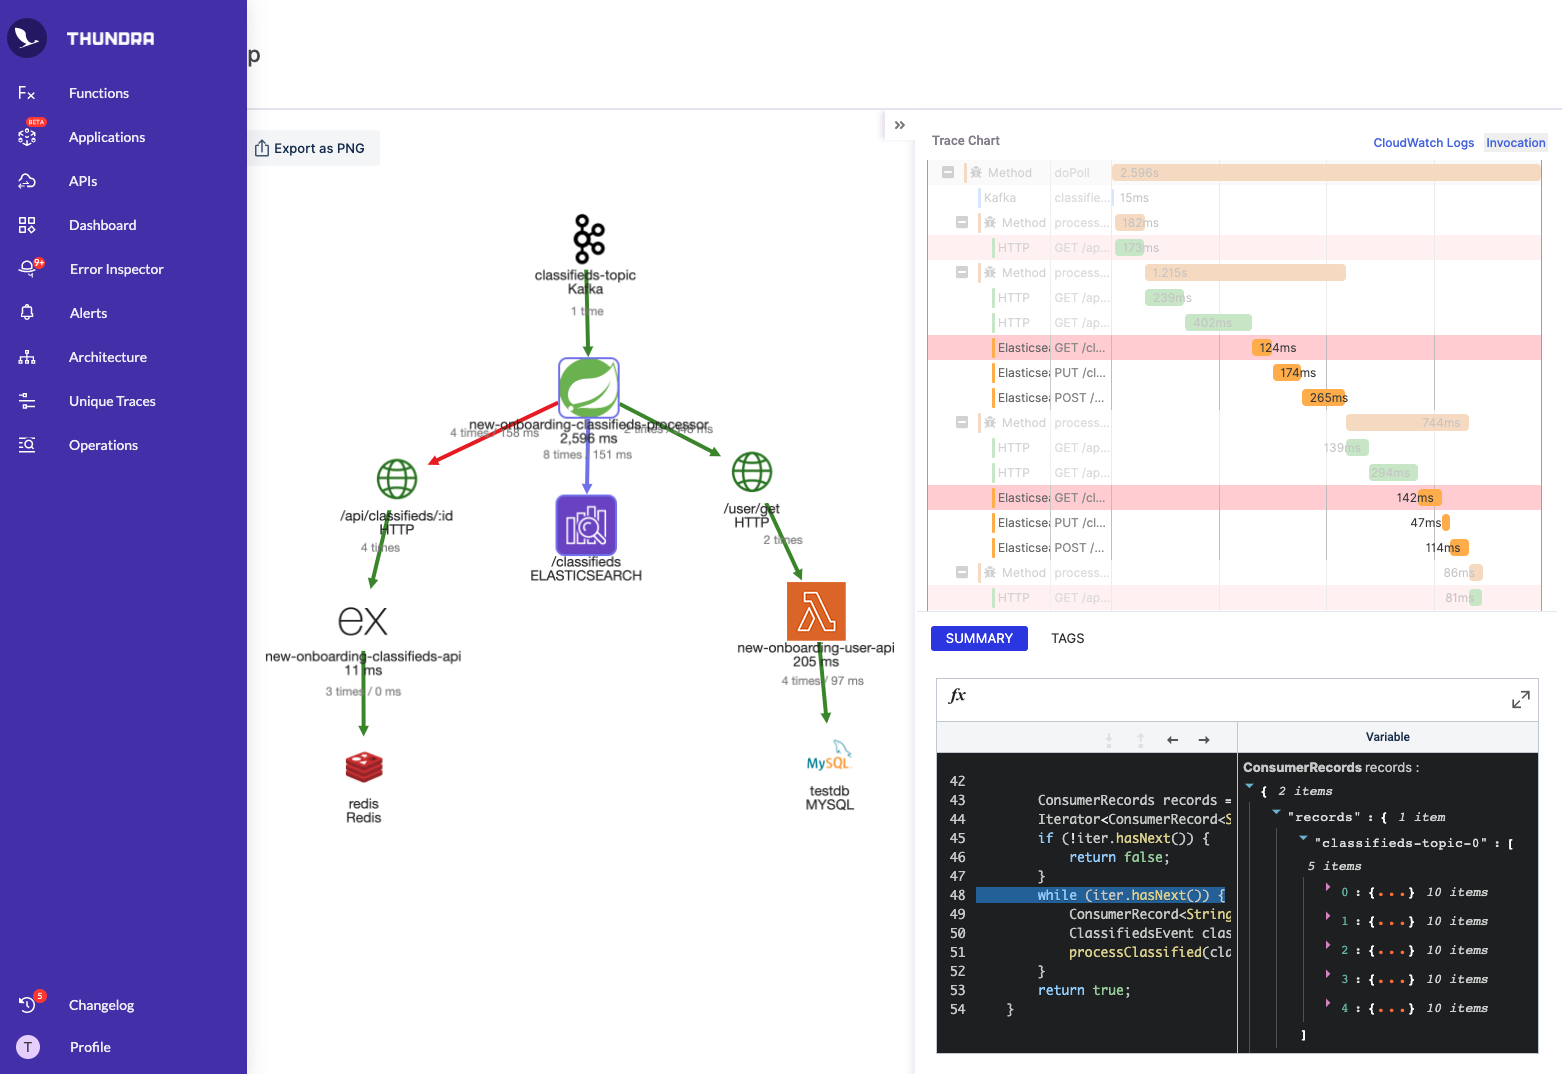
Task: Select code line 48 while loop
Action: point(1100,895)
